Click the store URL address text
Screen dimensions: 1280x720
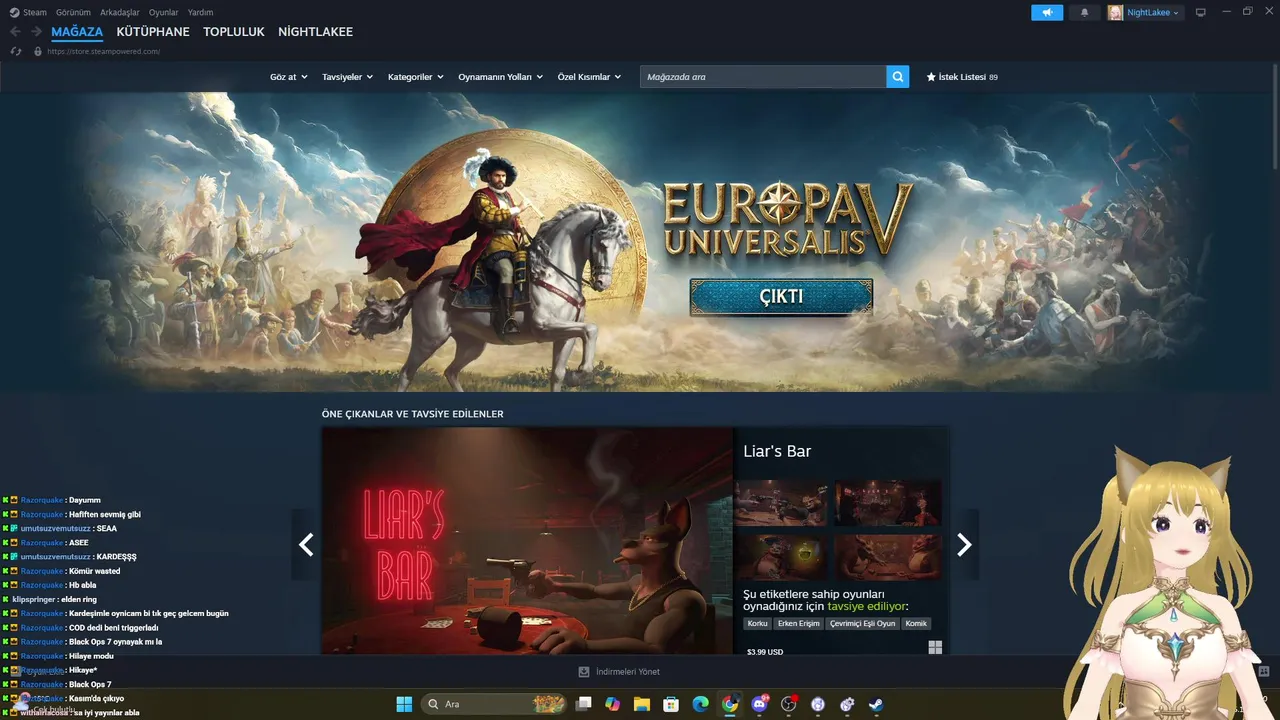104,51
